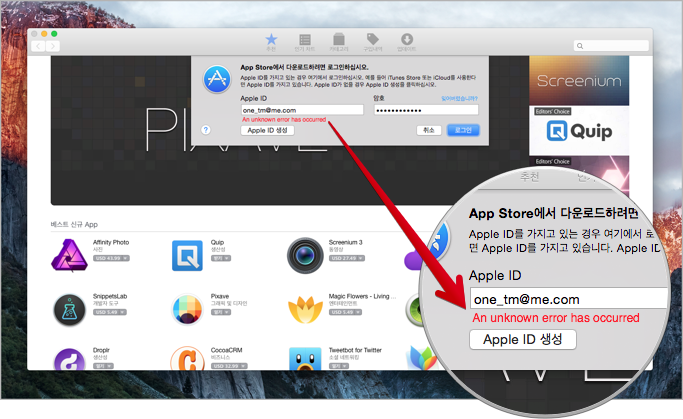Screen dimensions: 683x419
Task: Go forward with the toolbar forward arrow
Action: point(53,46)
